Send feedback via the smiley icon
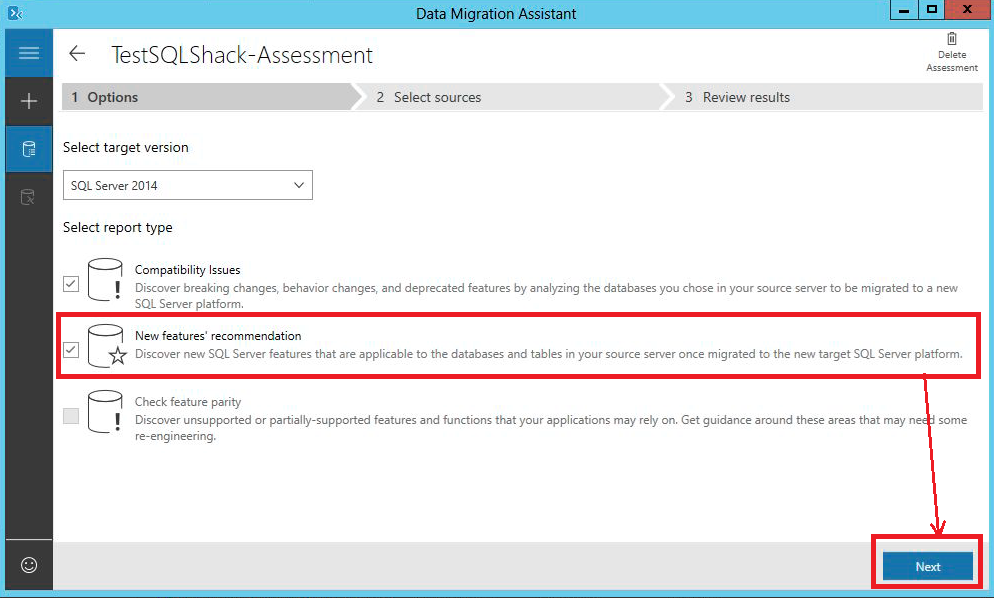 pos(29,564)
